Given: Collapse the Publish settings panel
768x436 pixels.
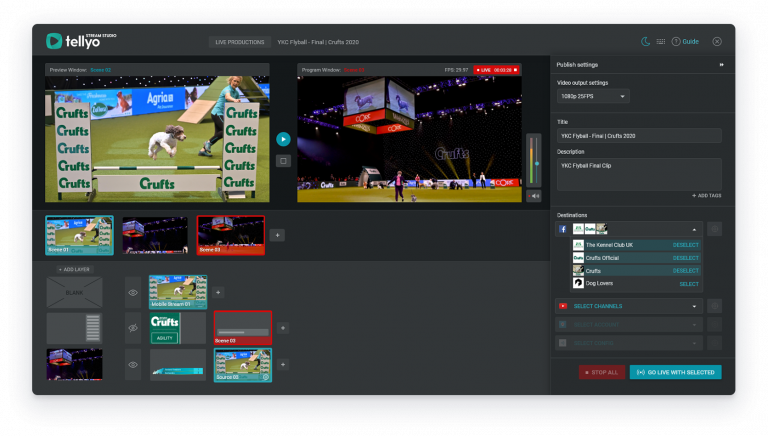Looking at the screenshot, I should tap(721, 65).
